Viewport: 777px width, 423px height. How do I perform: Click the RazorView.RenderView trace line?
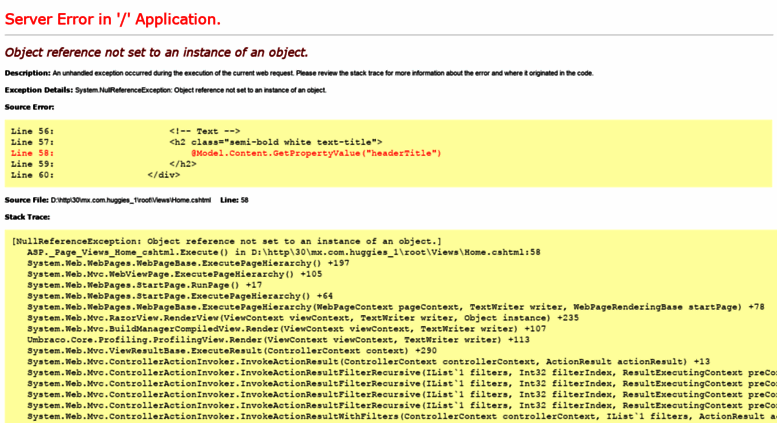[303, 318]
